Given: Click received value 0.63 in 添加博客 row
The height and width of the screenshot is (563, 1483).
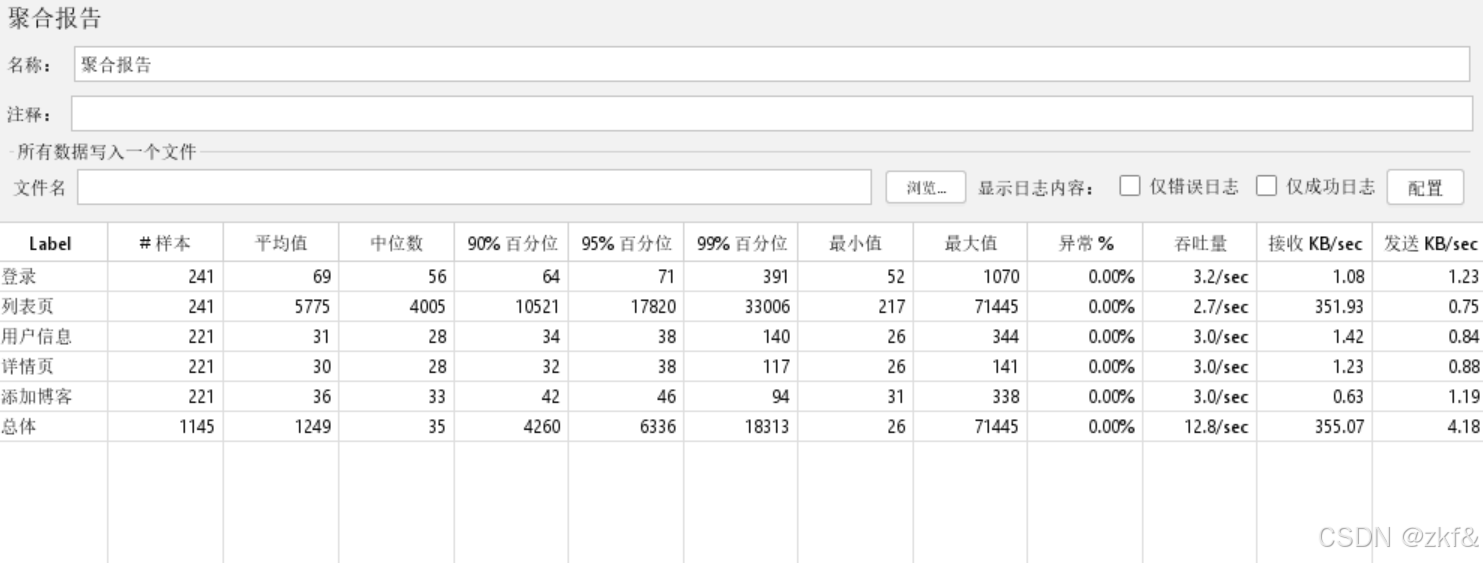Looking at the screenshot, I should (1348, 396).
